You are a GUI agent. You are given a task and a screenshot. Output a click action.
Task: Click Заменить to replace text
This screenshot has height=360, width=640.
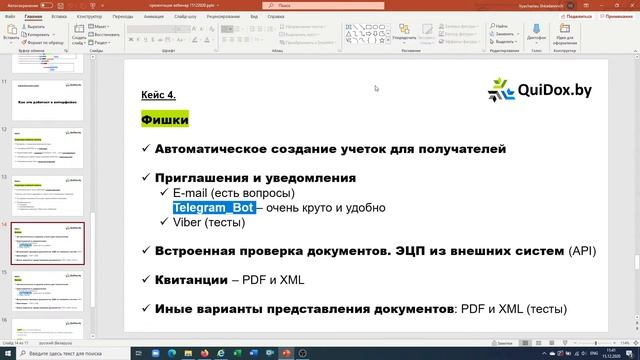tap(502, 34)
